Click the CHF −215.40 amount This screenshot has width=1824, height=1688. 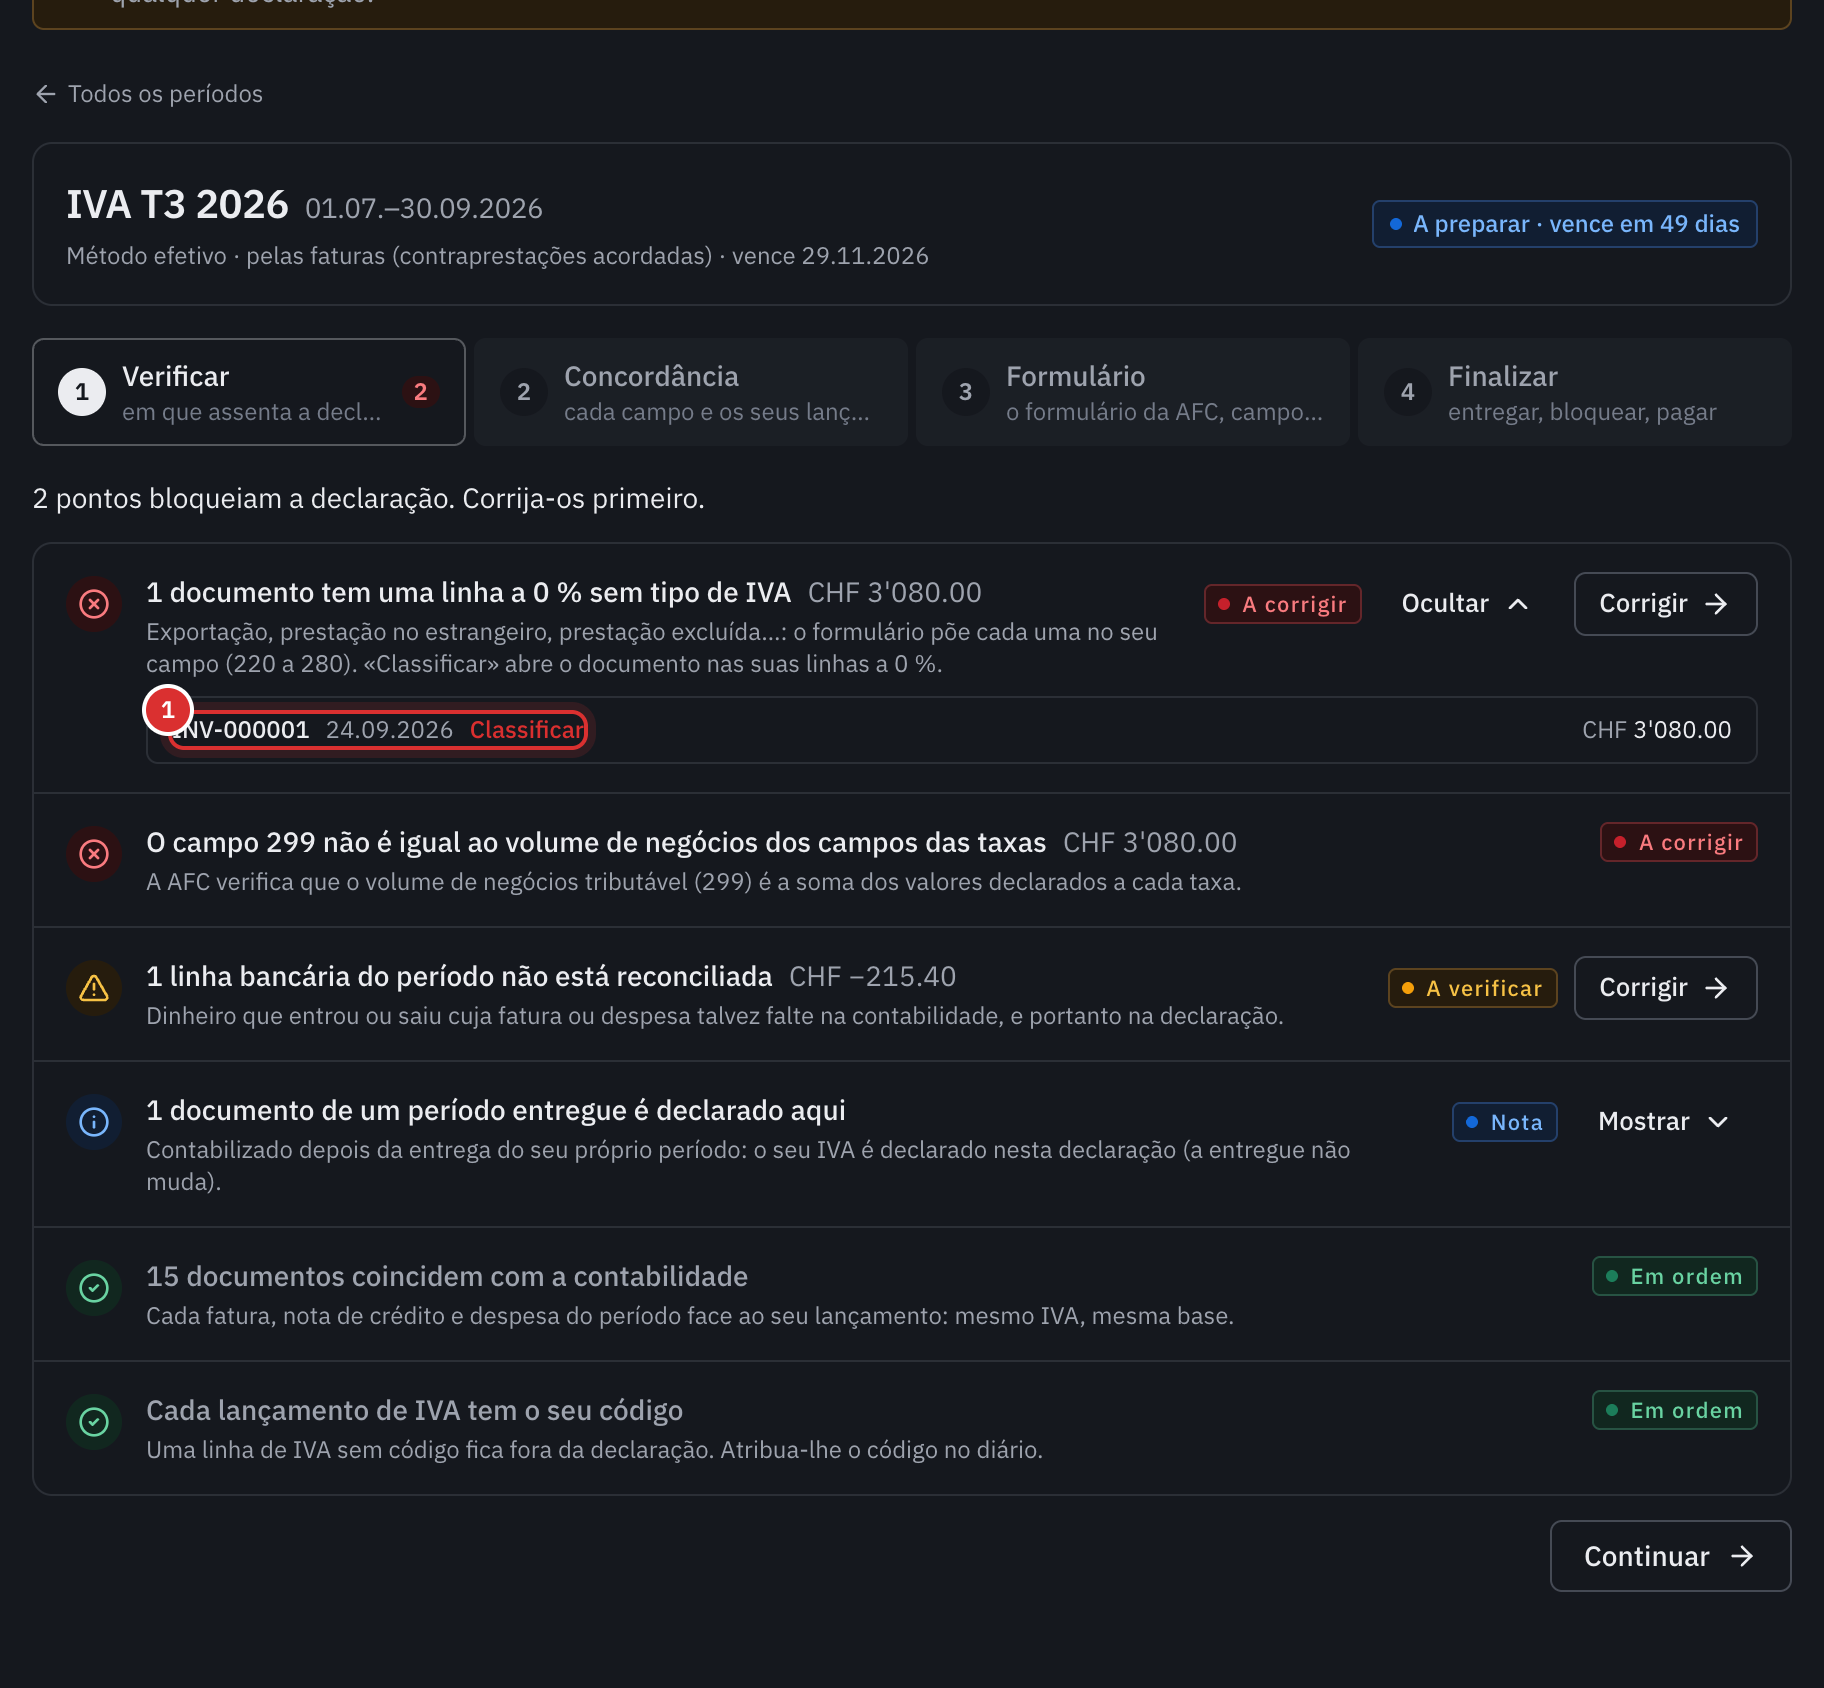click(x=873, y=976)
